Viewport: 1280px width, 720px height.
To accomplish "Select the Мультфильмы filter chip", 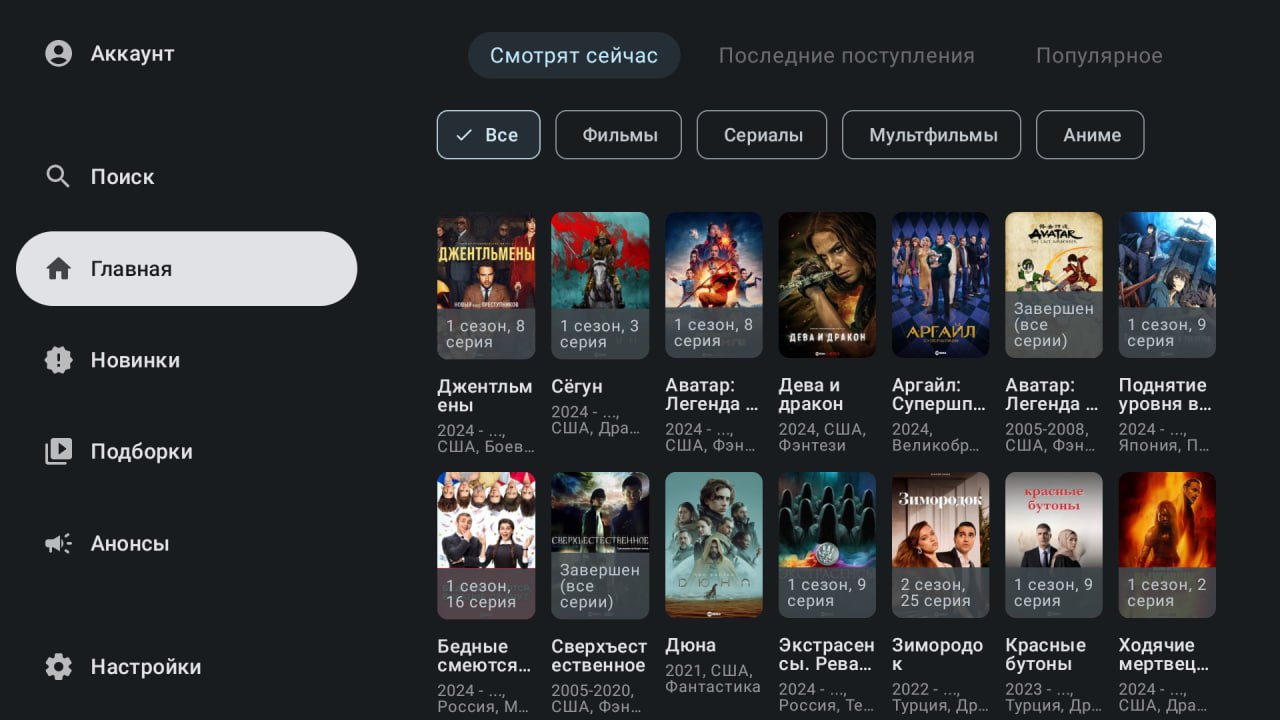I will tap(932, 135).
